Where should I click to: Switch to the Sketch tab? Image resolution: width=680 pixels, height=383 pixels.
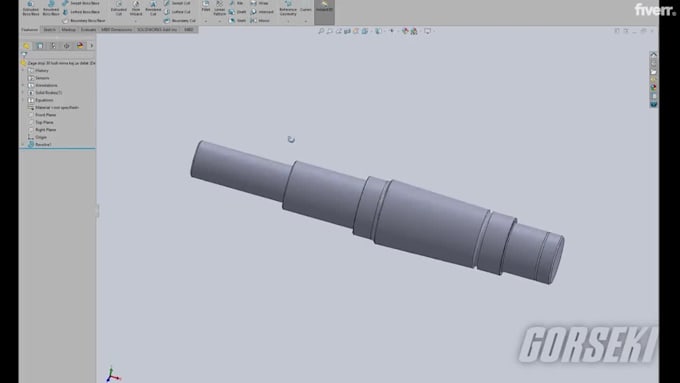tap(49, 29)
